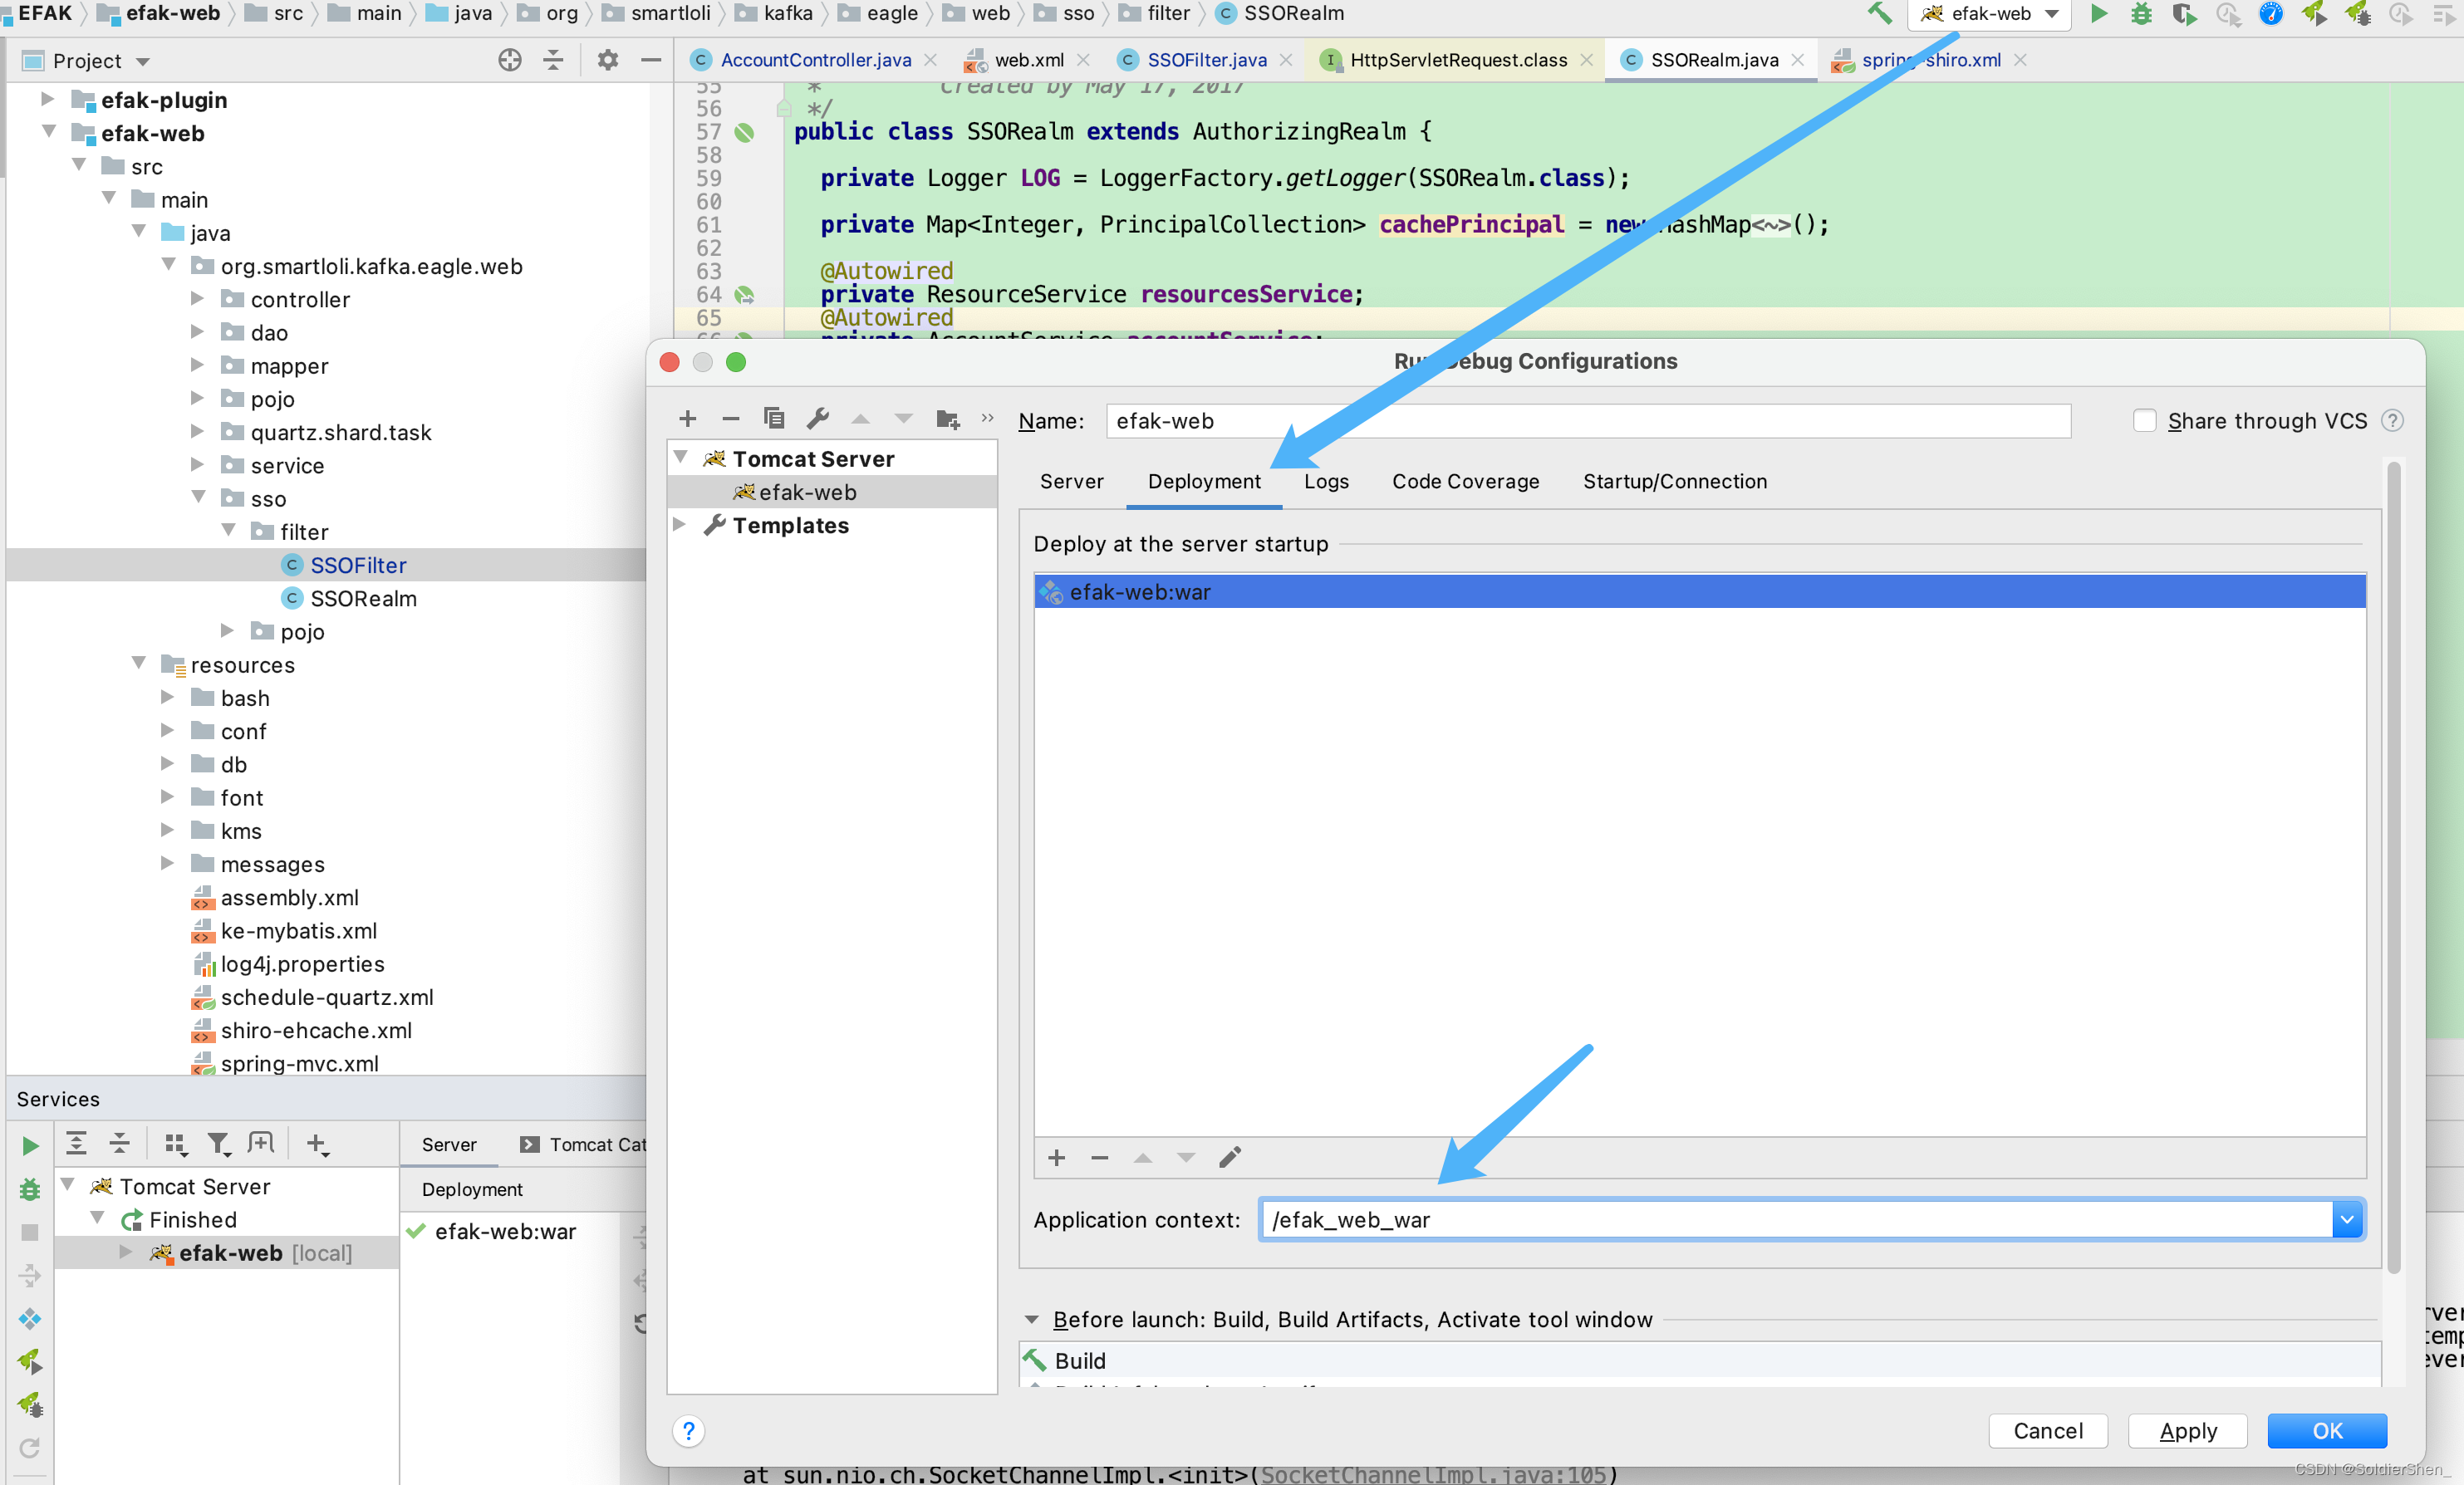Screen dimensions: 2464x1485
Task: Edit deployment artifact with pencil icon
Action: click(1230, 1157)
